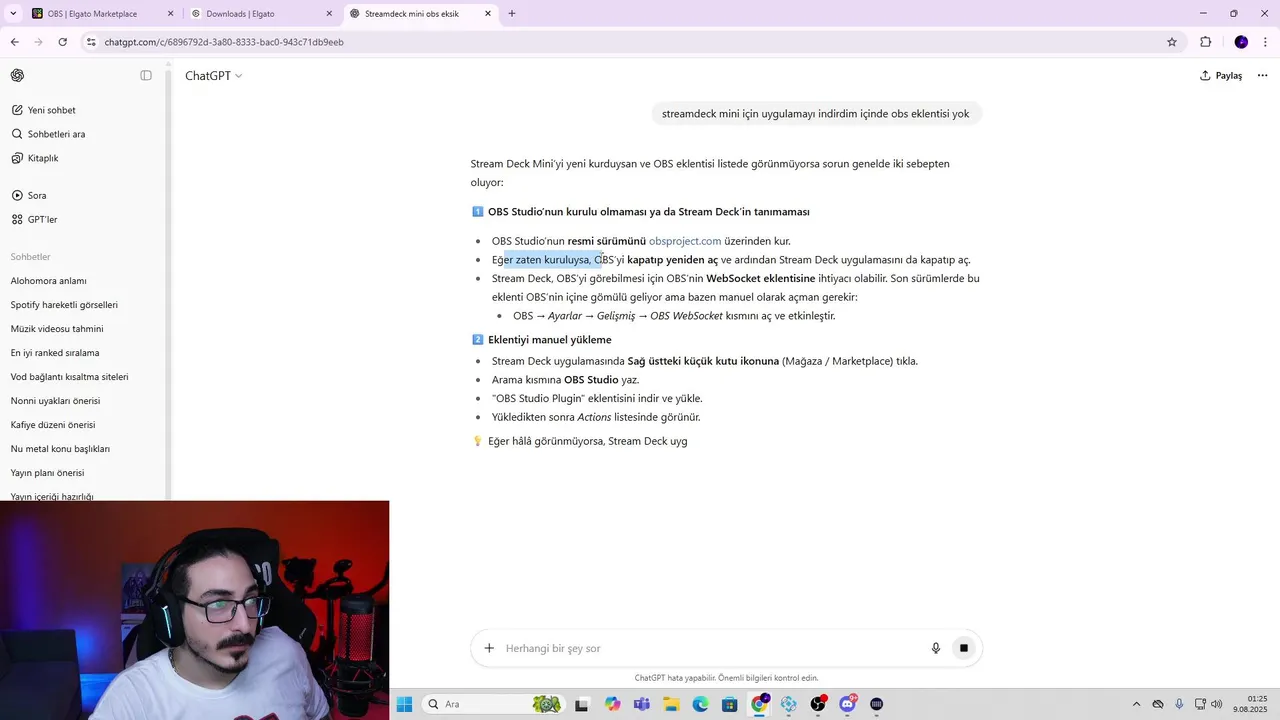Open the ChatGPT model selector dropdown
1280x720 pixels.
213,76
